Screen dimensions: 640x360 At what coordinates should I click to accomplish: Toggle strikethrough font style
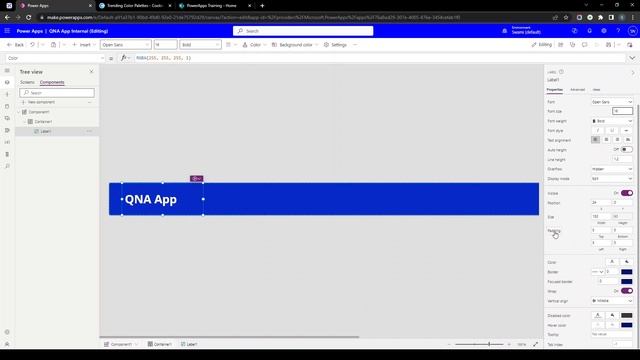626,131
